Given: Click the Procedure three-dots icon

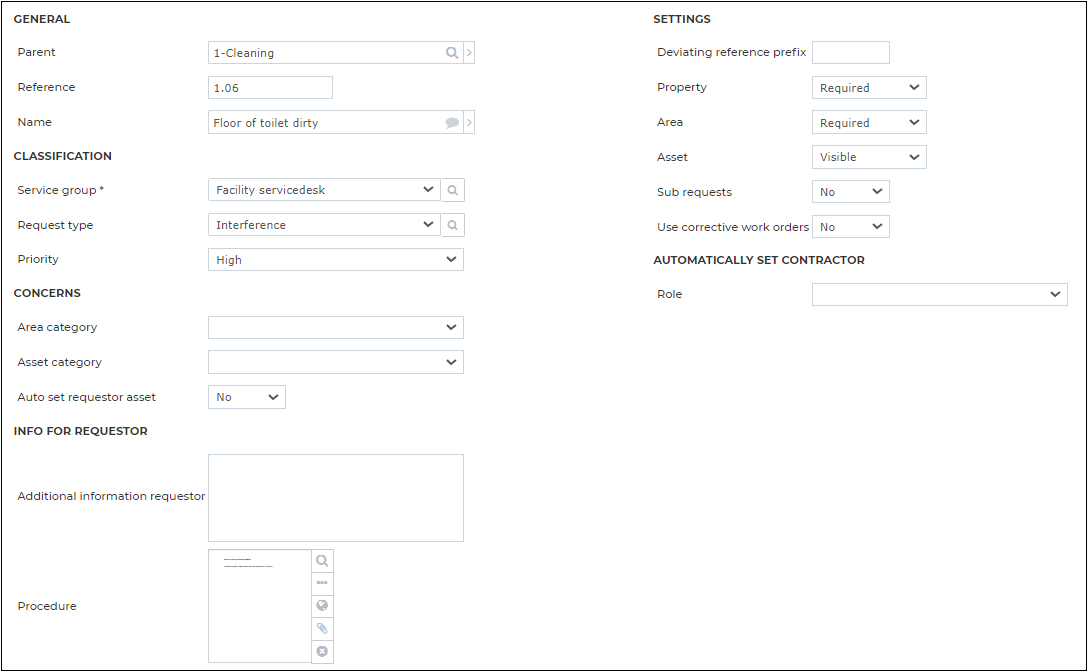Looking at the screenshot, I should [323, 583].
